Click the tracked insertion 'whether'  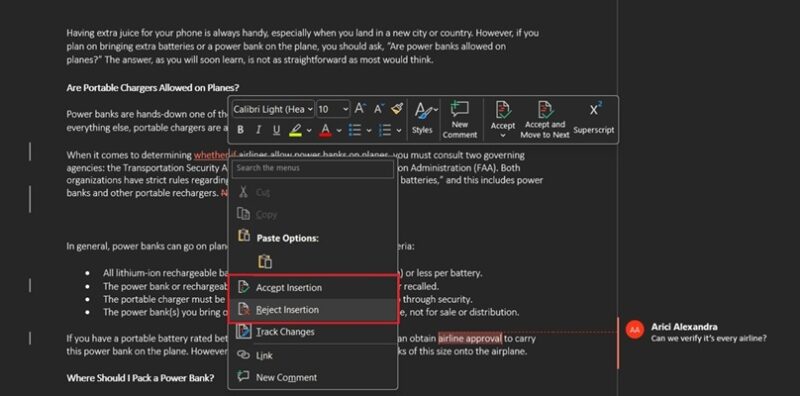210,155
